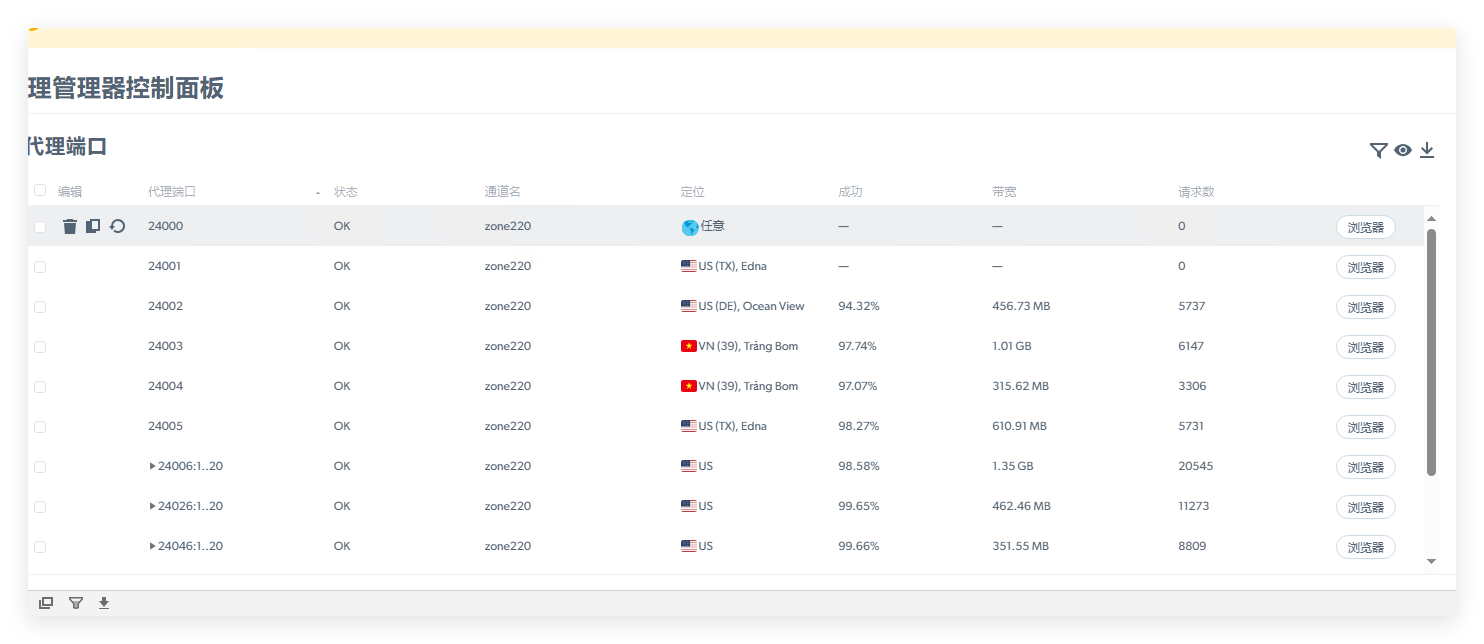
Task: Click the funnel icon in the bottom bar
Action: [76, 603]
